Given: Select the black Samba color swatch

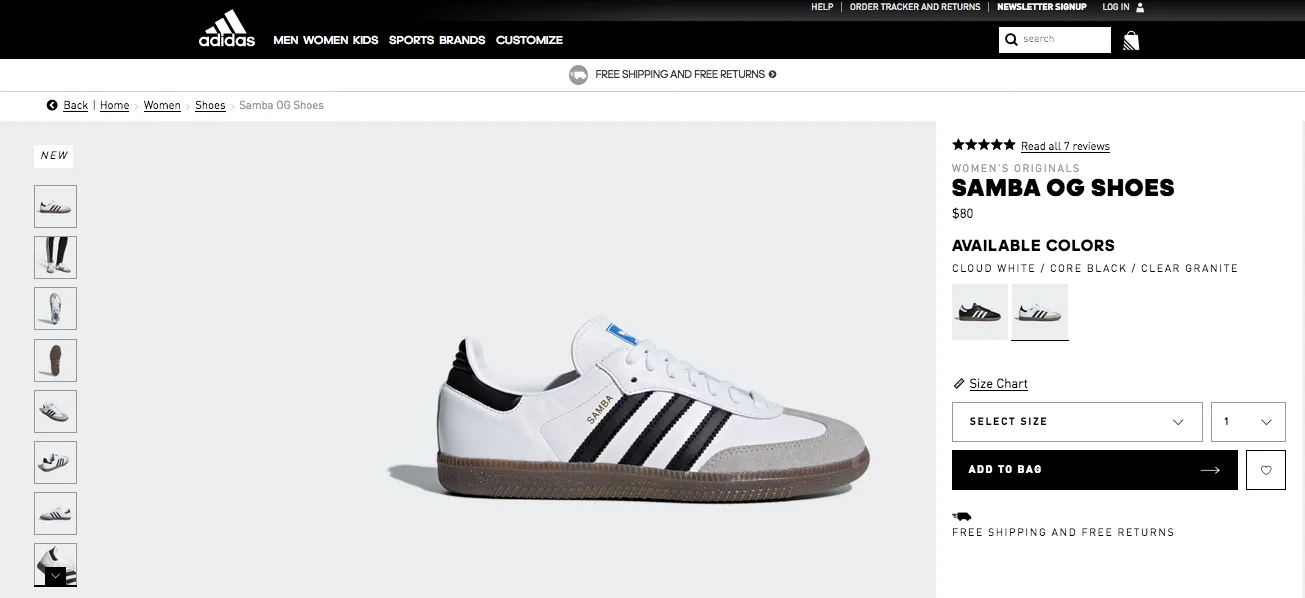Looking at the screenshot, I should point(980,312).
